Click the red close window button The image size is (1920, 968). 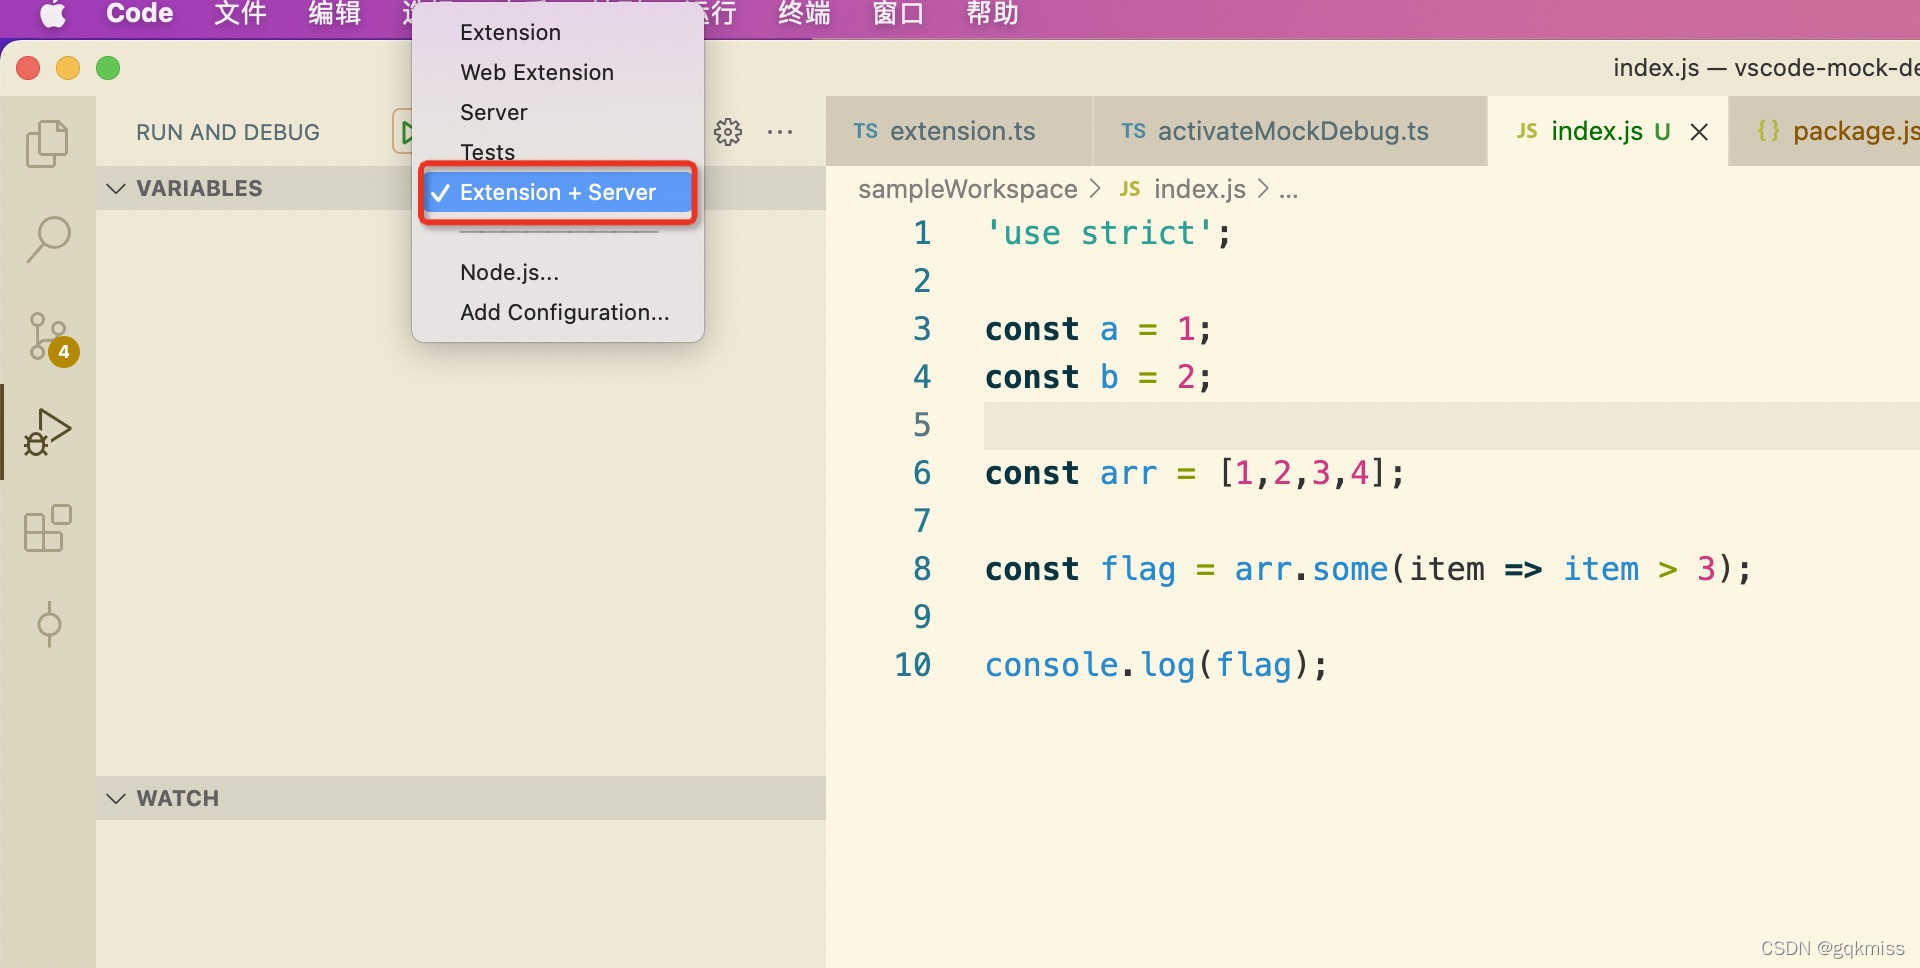point(28,68)
